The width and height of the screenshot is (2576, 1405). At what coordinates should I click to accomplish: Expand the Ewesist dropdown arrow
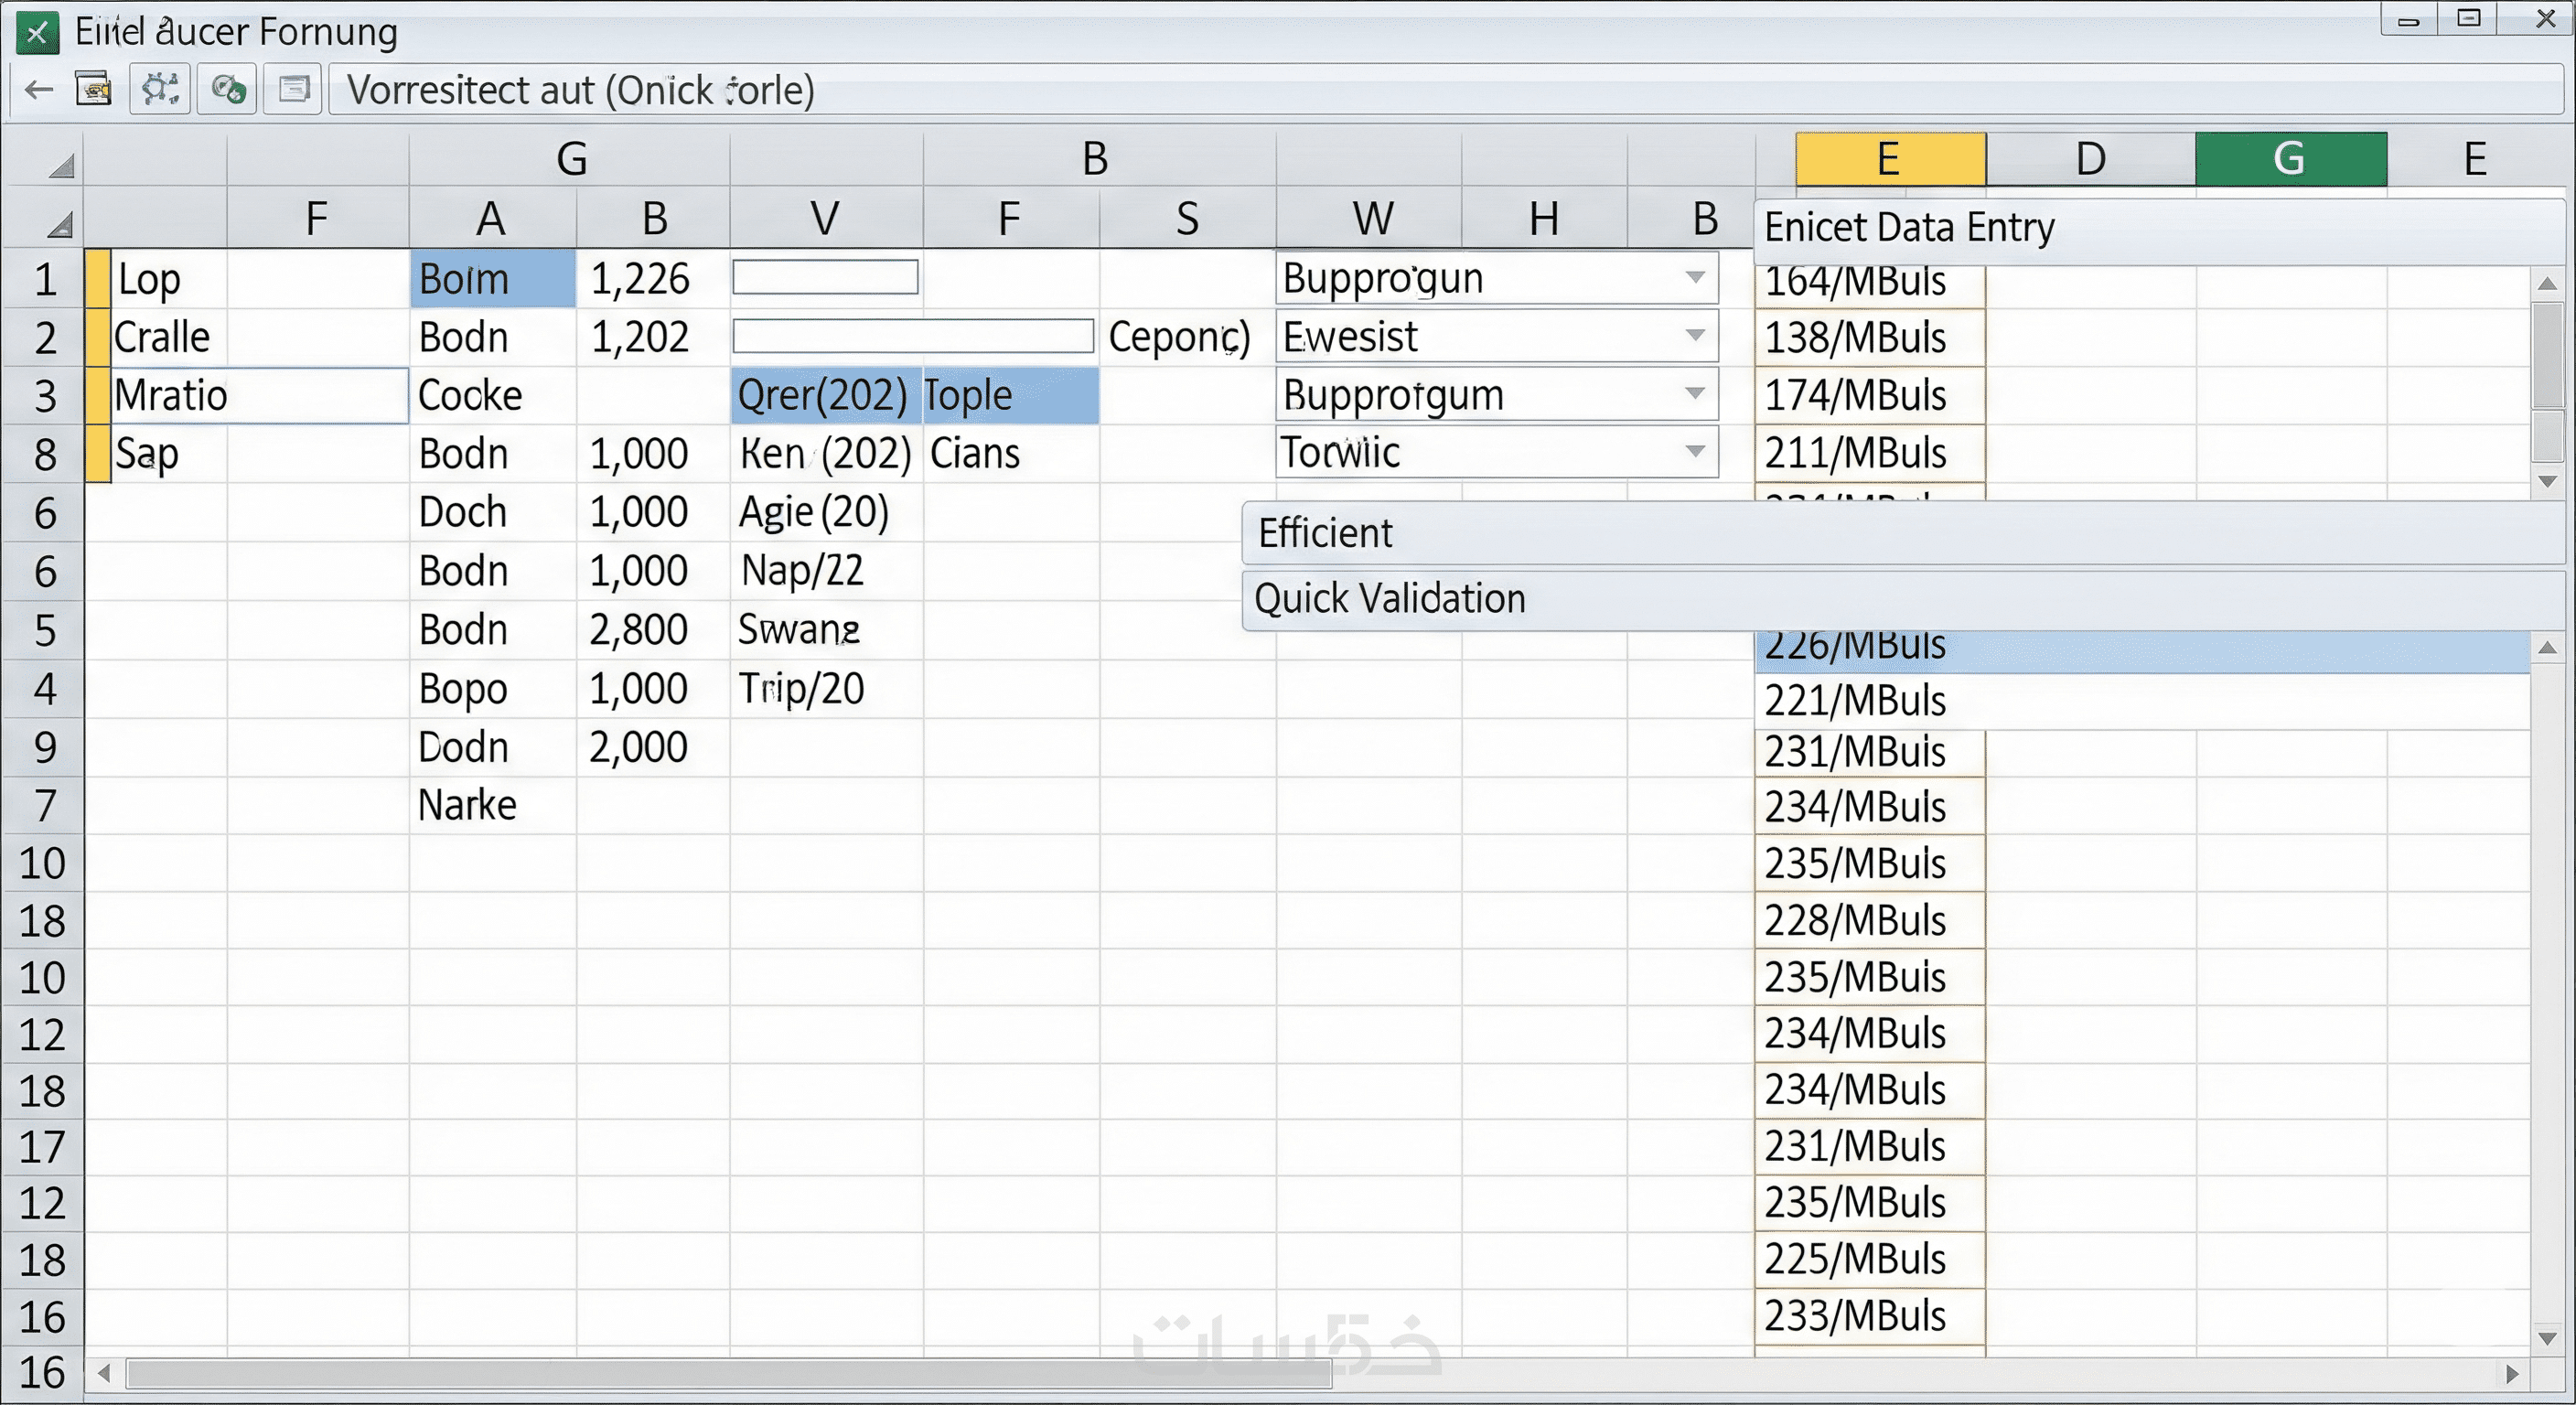click(x=1694, y=336)
